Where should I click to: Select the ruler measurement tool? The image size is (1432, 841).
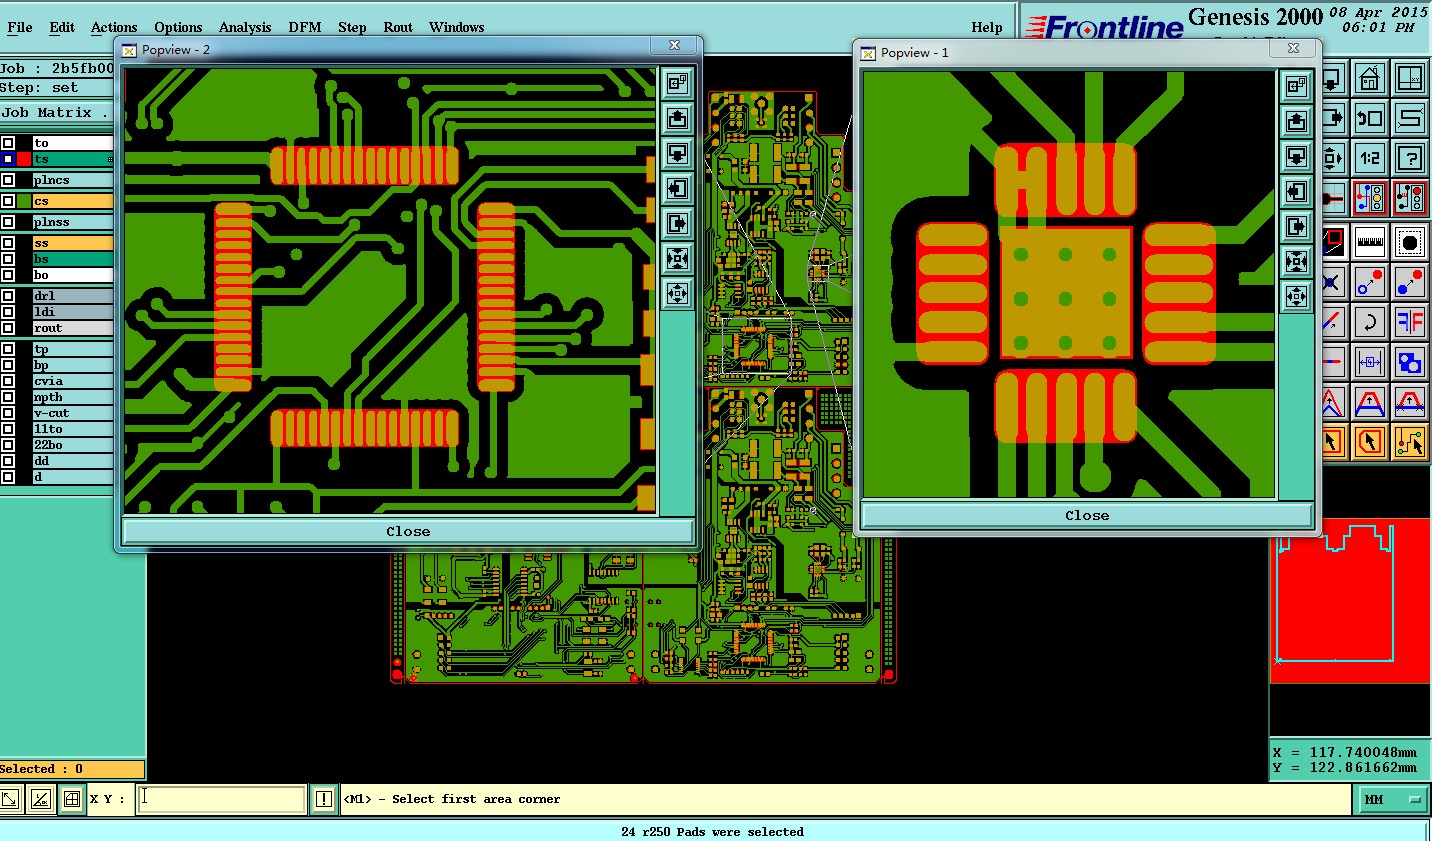(1369, 241)
